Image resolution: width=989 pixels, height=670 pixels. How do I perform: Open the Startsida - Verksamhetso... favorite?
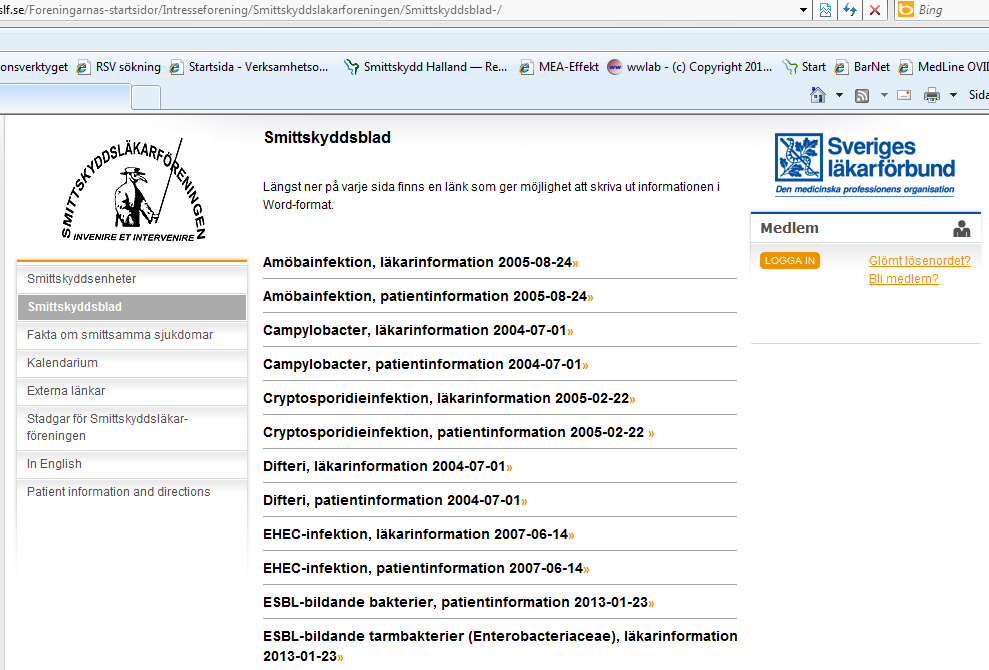pos(249,67)
